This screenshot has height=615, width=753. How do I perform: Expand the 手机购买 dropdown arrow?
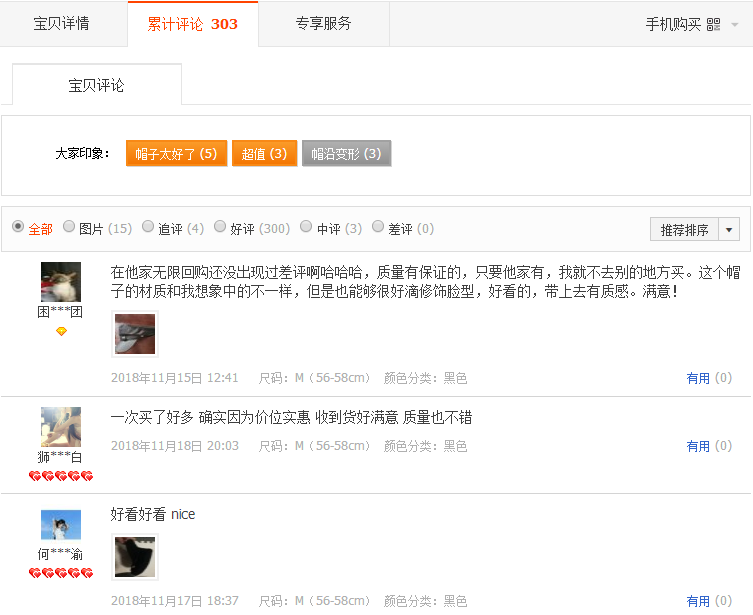[734, 24]
